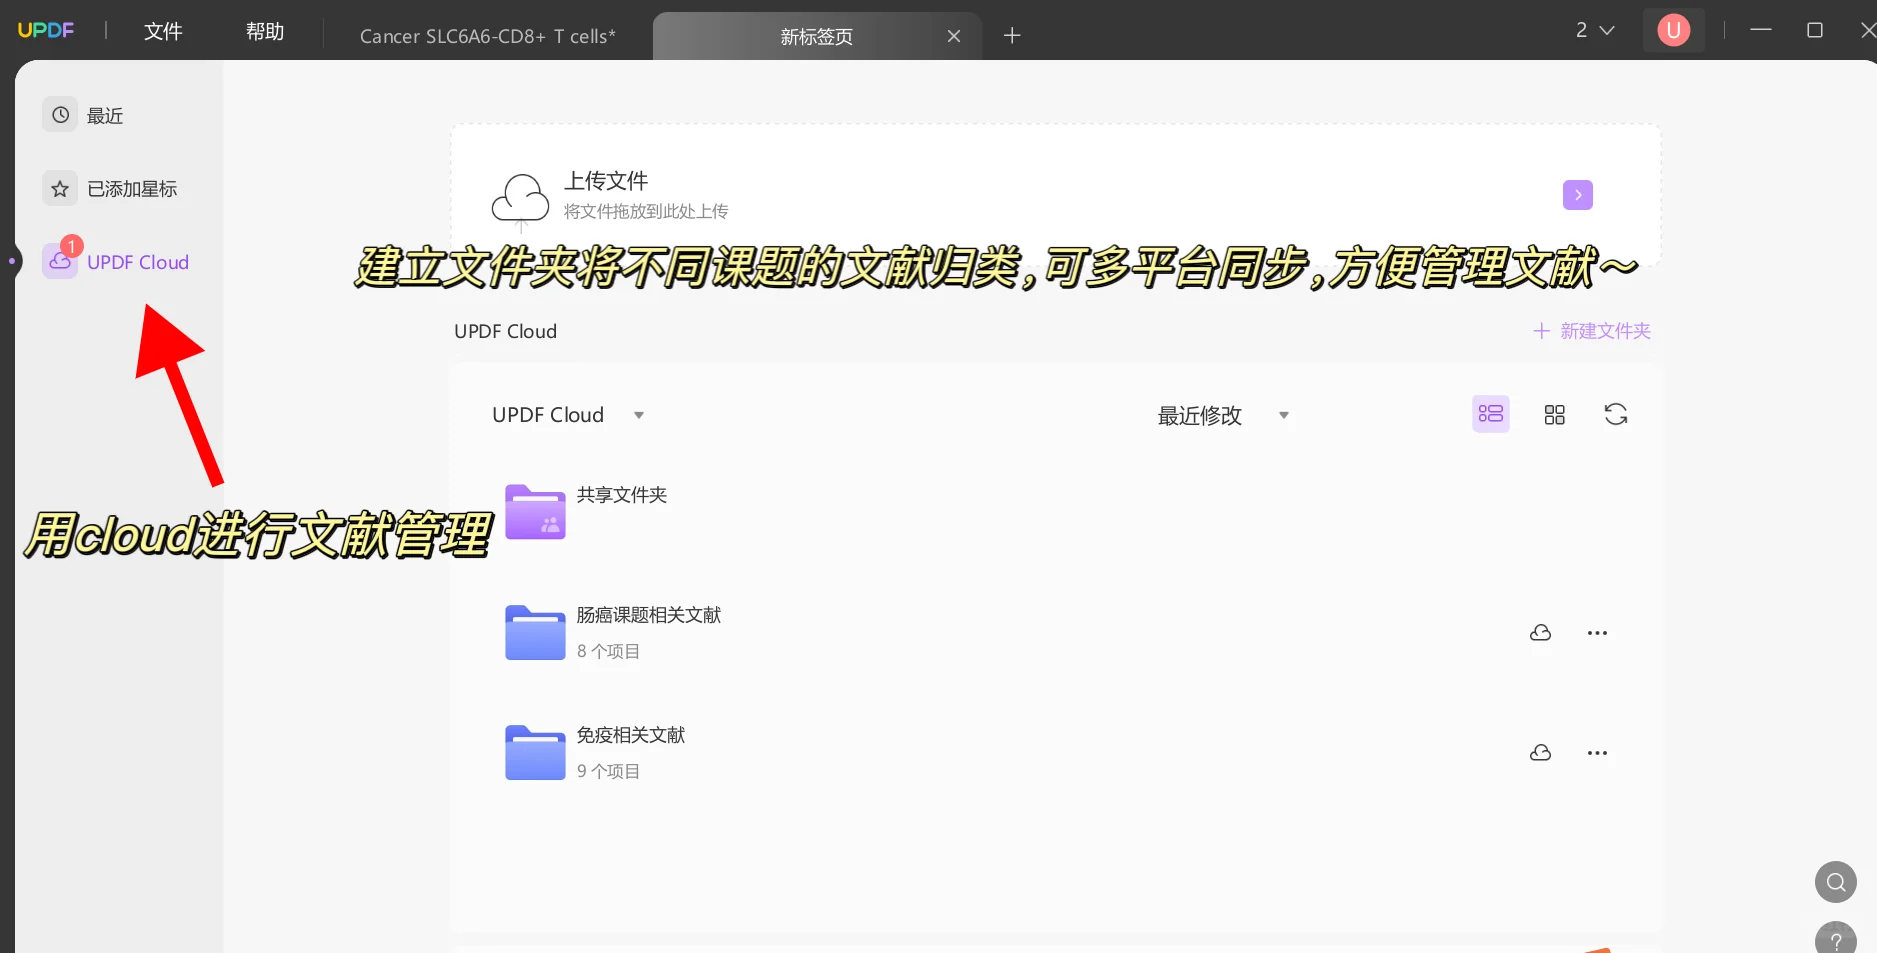
Task: Expand the UPDF Cloud location dropdown
Action: click(x=638, y=415)
